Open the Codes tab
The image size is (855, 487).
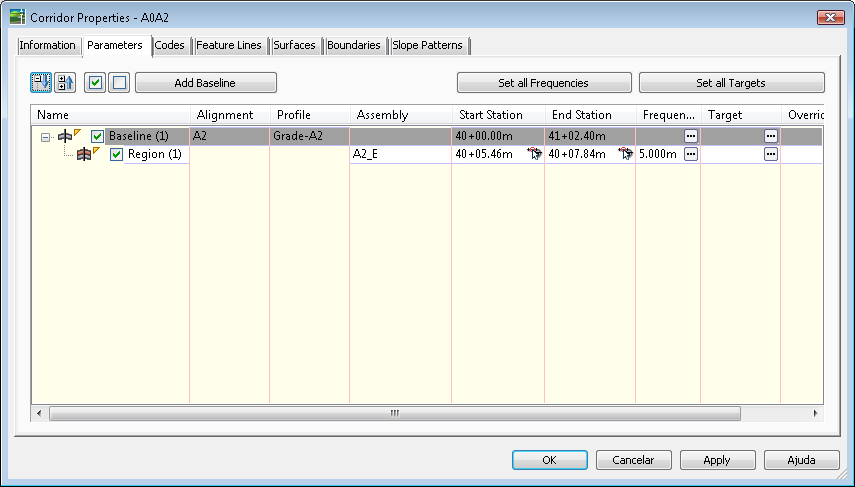169,45
